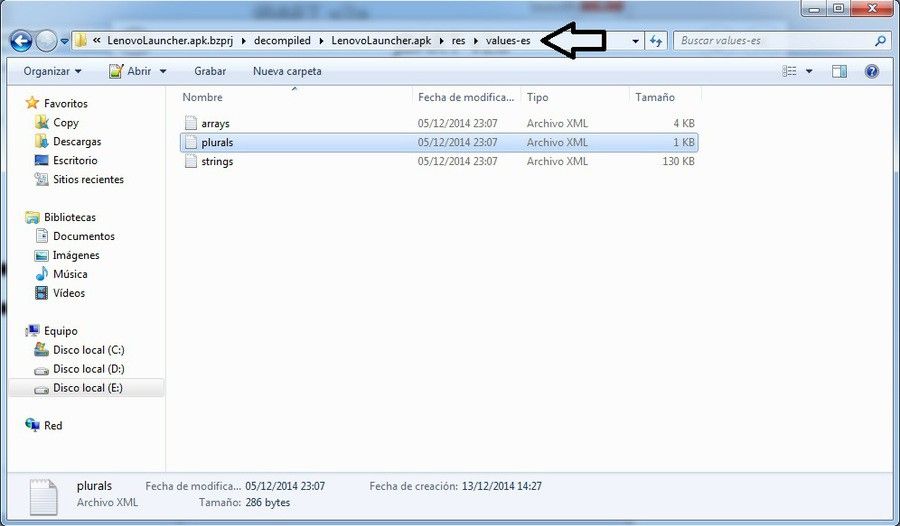Click the Abrir button

[131, 71]
